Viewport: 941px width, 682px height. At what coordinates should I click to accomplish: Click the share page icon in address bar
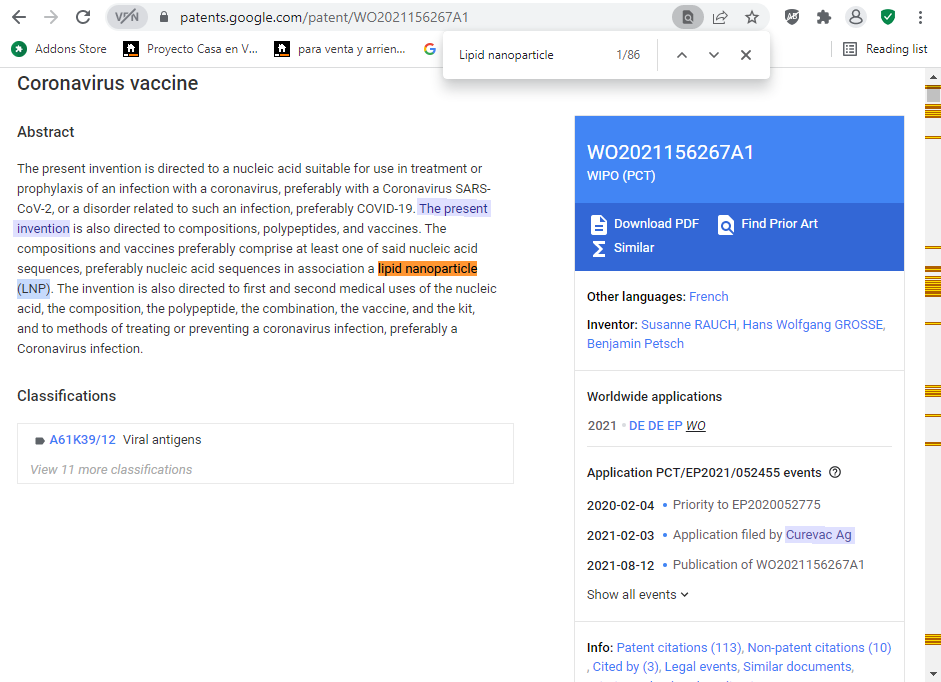point(720,17)
